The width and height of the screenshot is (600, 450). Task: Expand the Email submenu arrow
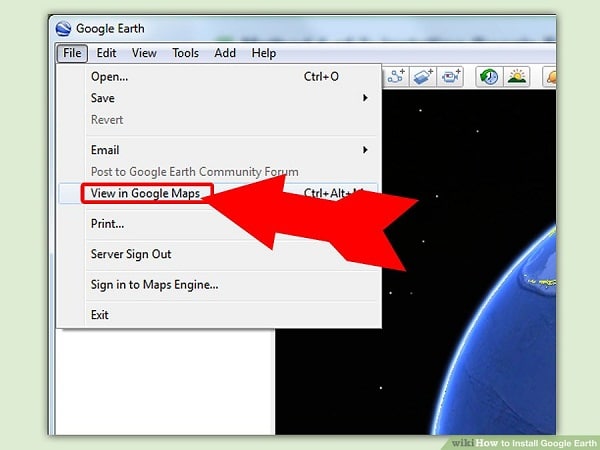click(365, 150)
